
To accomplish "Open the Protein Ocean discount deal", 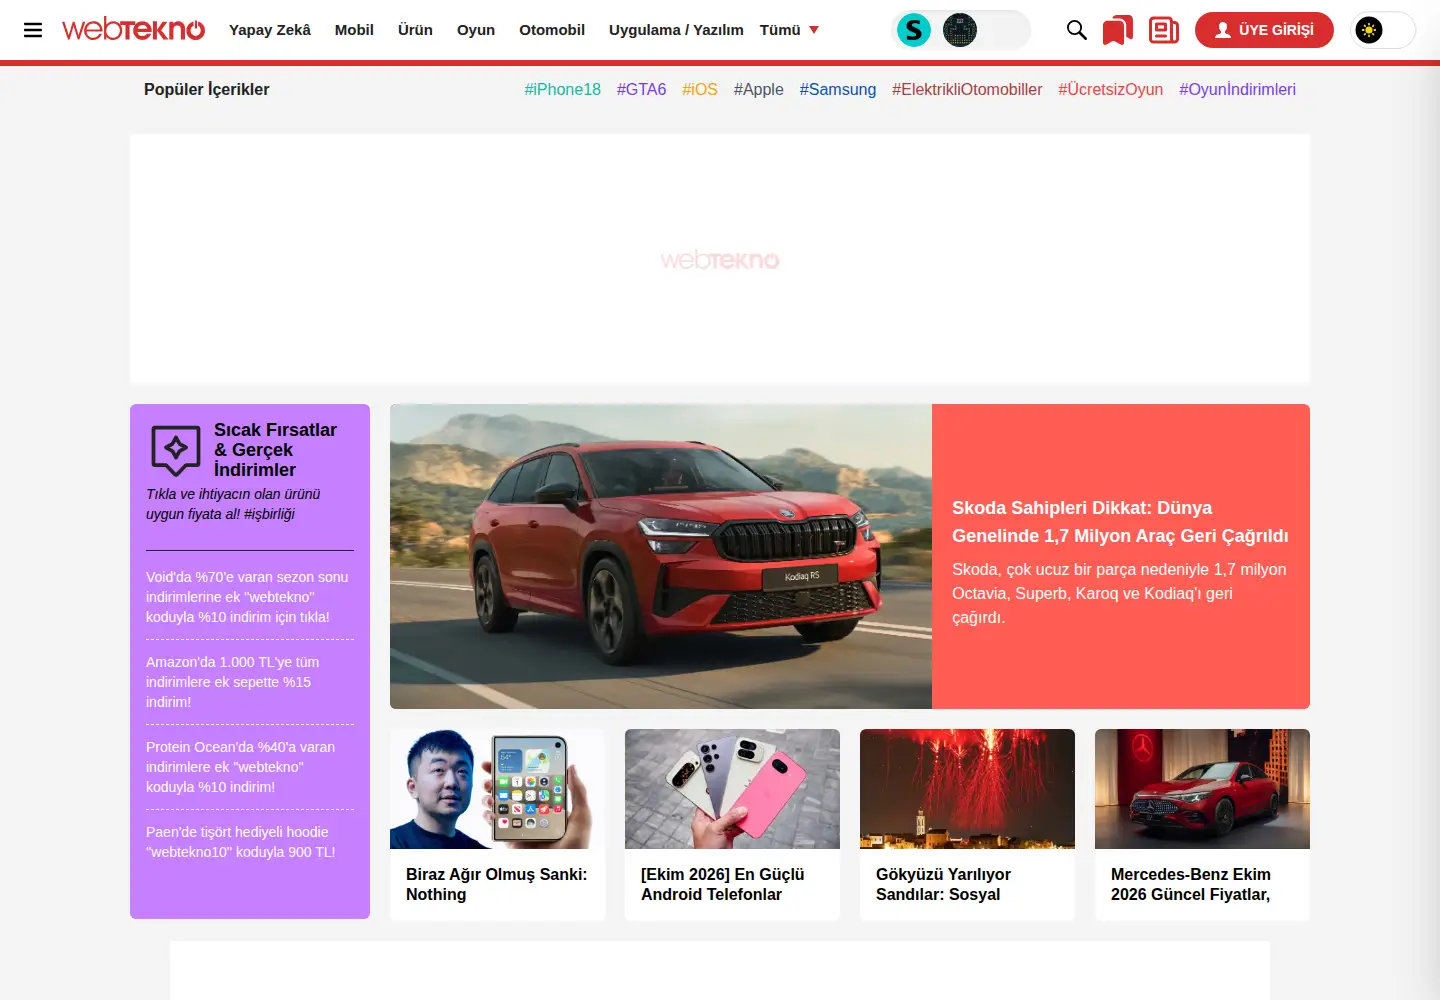I will click(240, 767).
